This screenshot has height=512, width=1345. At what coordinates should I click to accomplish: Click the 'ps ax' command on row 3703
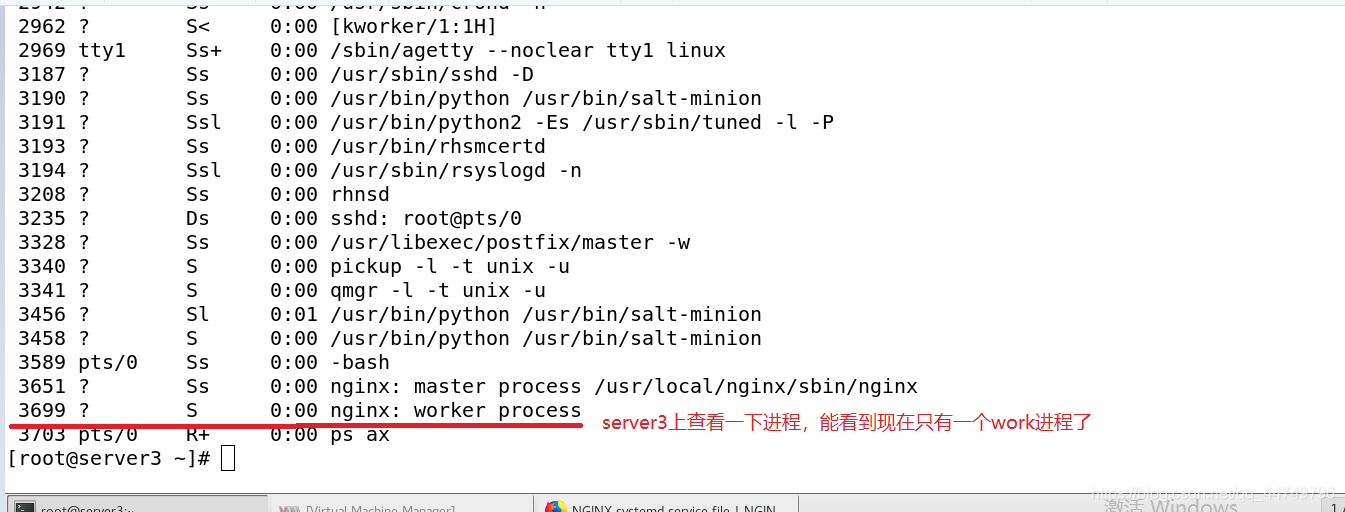(360, 435)
